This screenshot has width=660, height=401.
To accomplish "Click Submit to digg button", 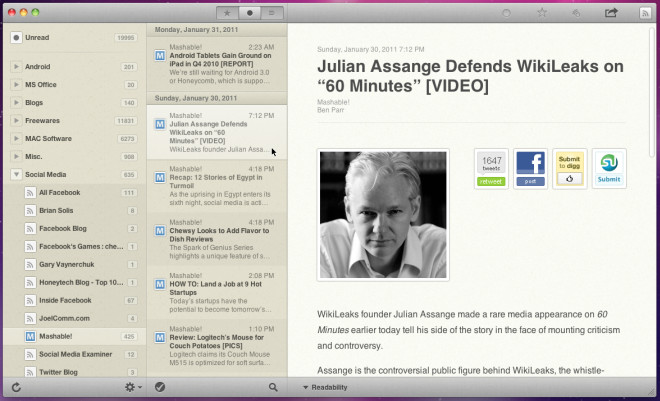I will (570, 169).
